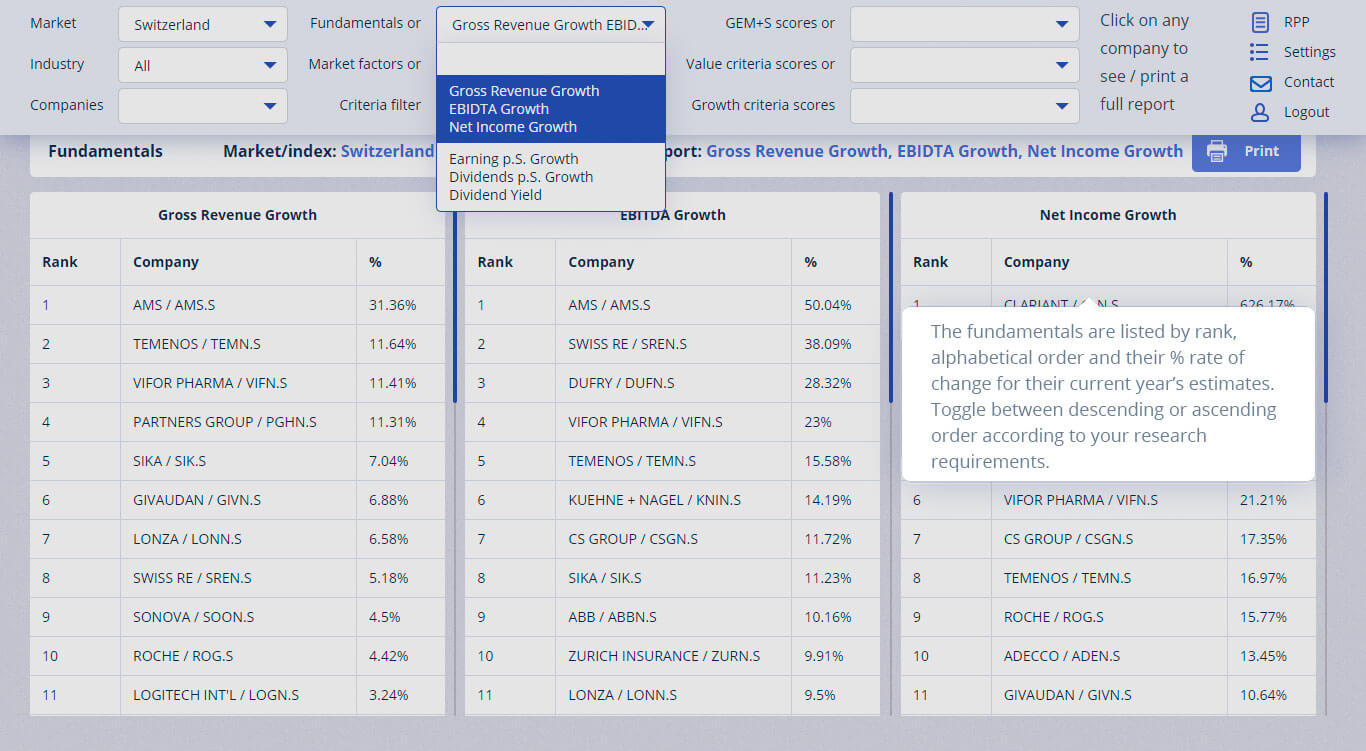Click the Logout user icon

point(1260,112)
